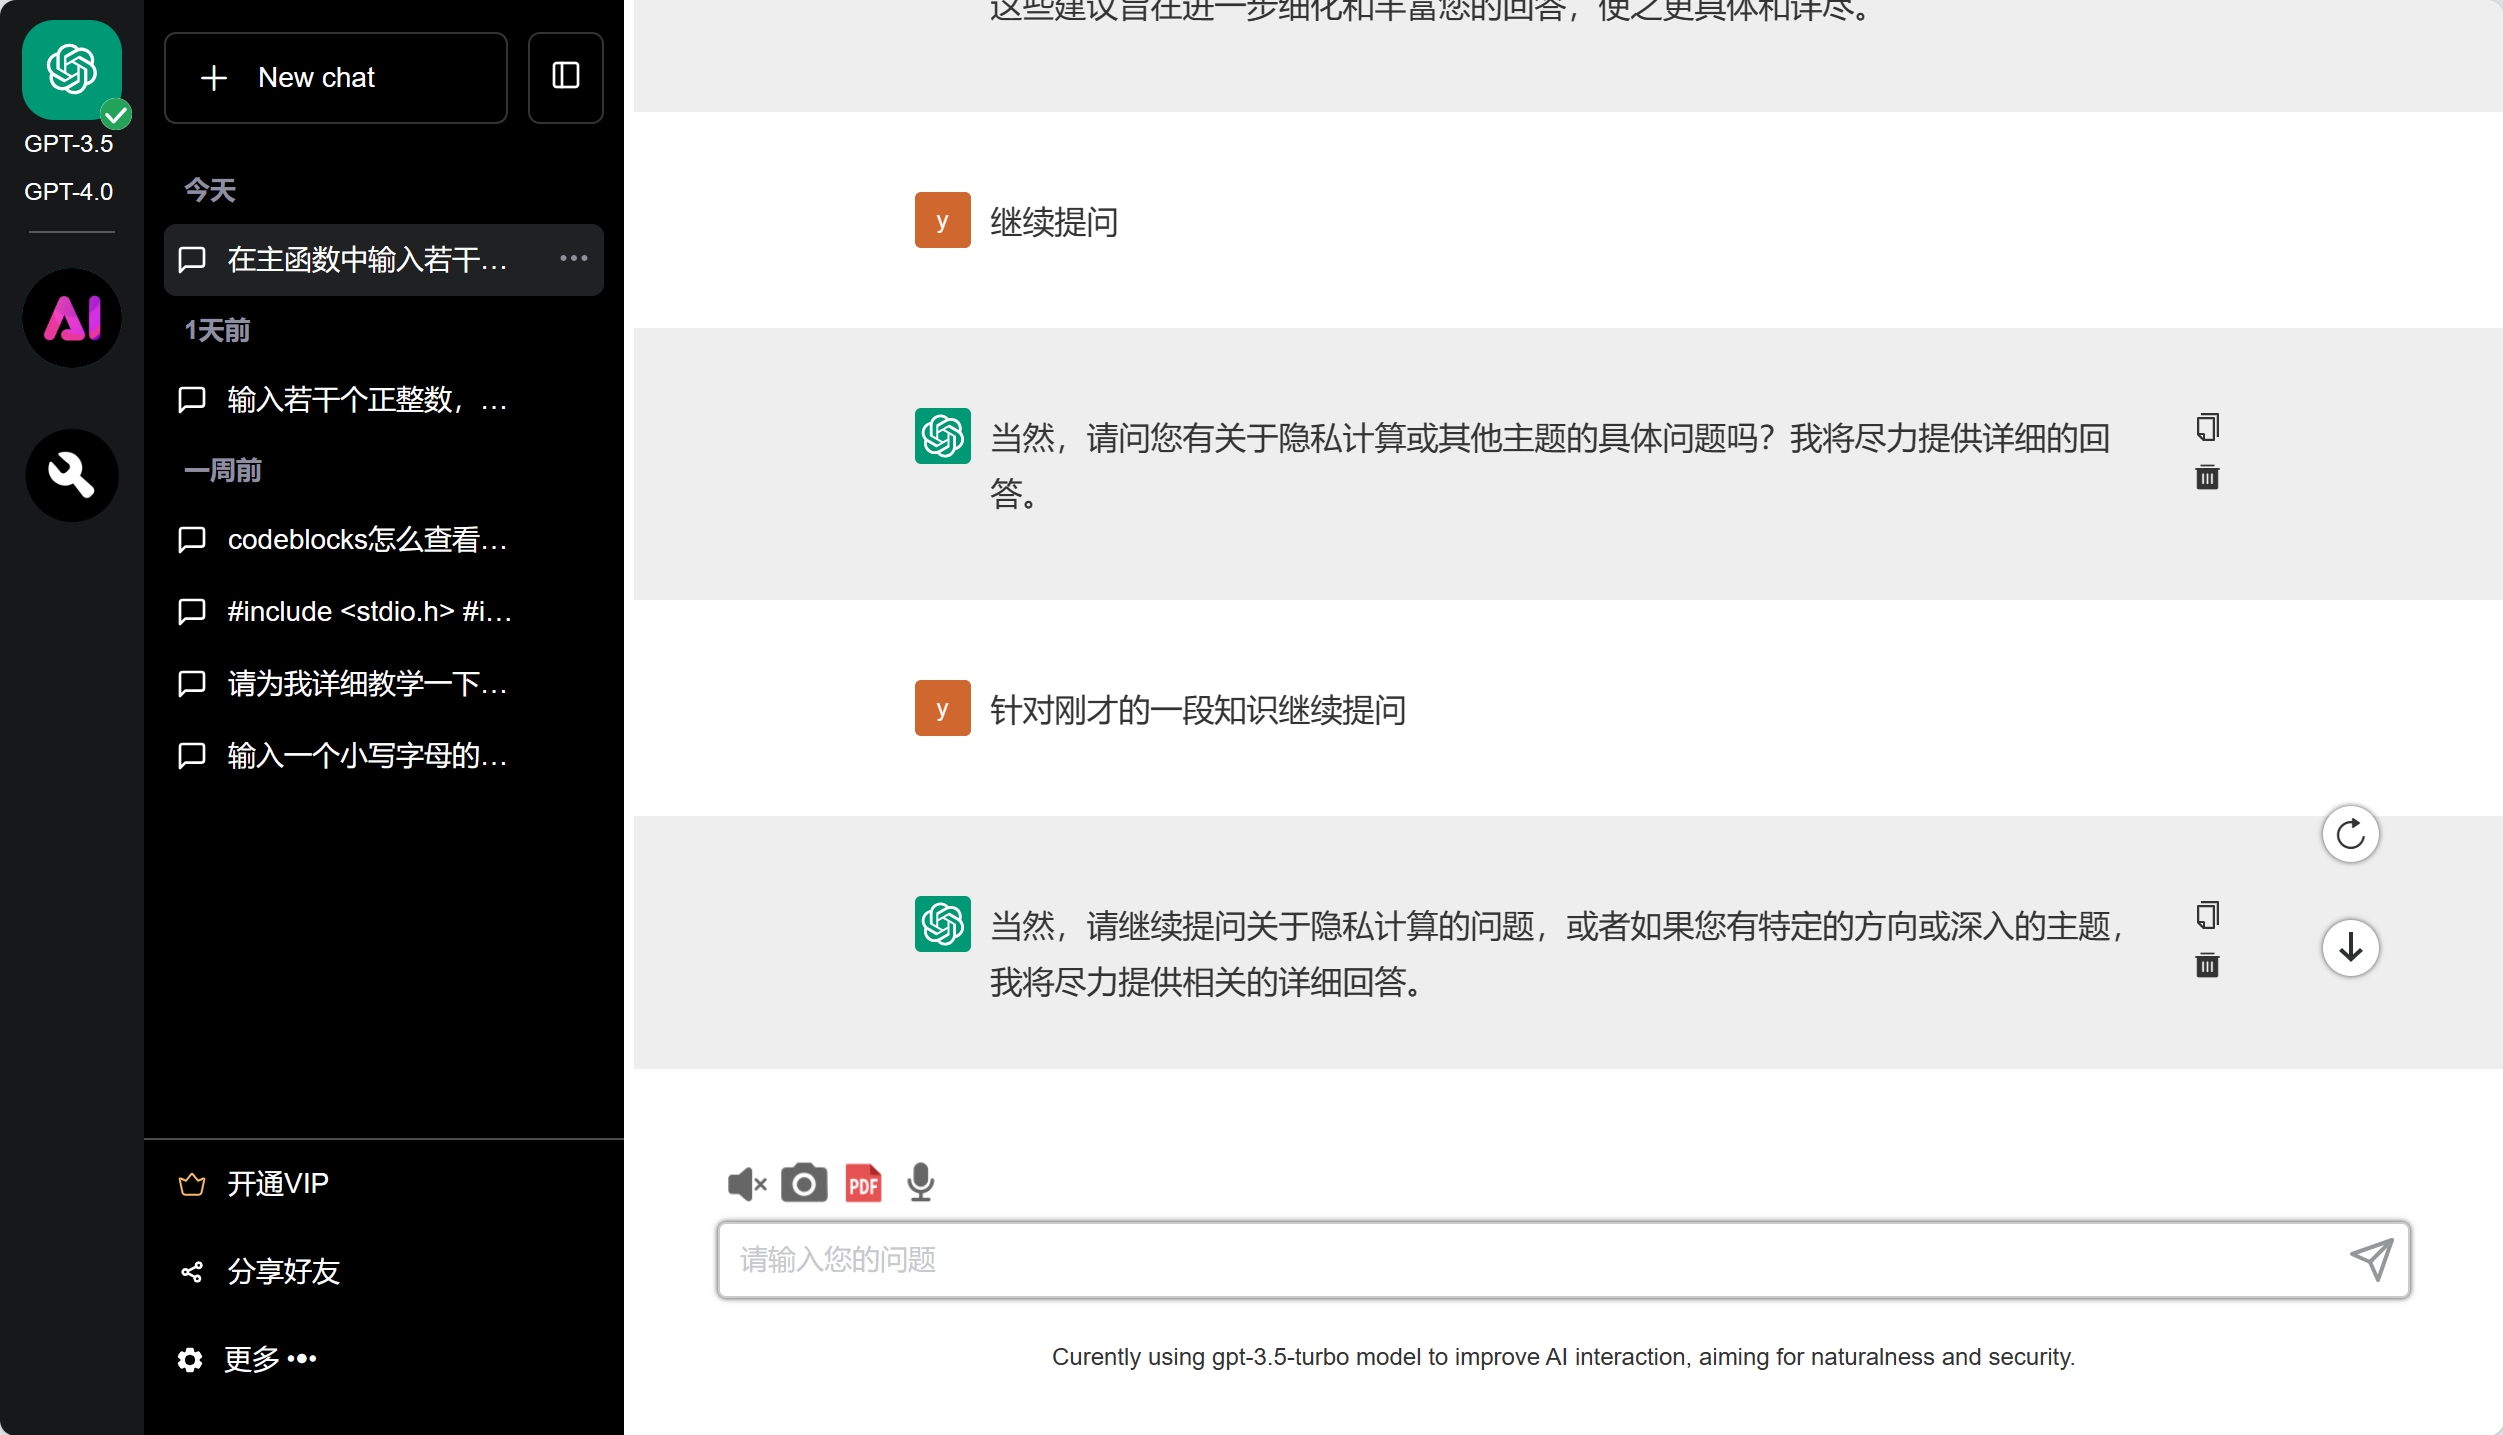Open the colorful AI apps icon

coord(72,318)
